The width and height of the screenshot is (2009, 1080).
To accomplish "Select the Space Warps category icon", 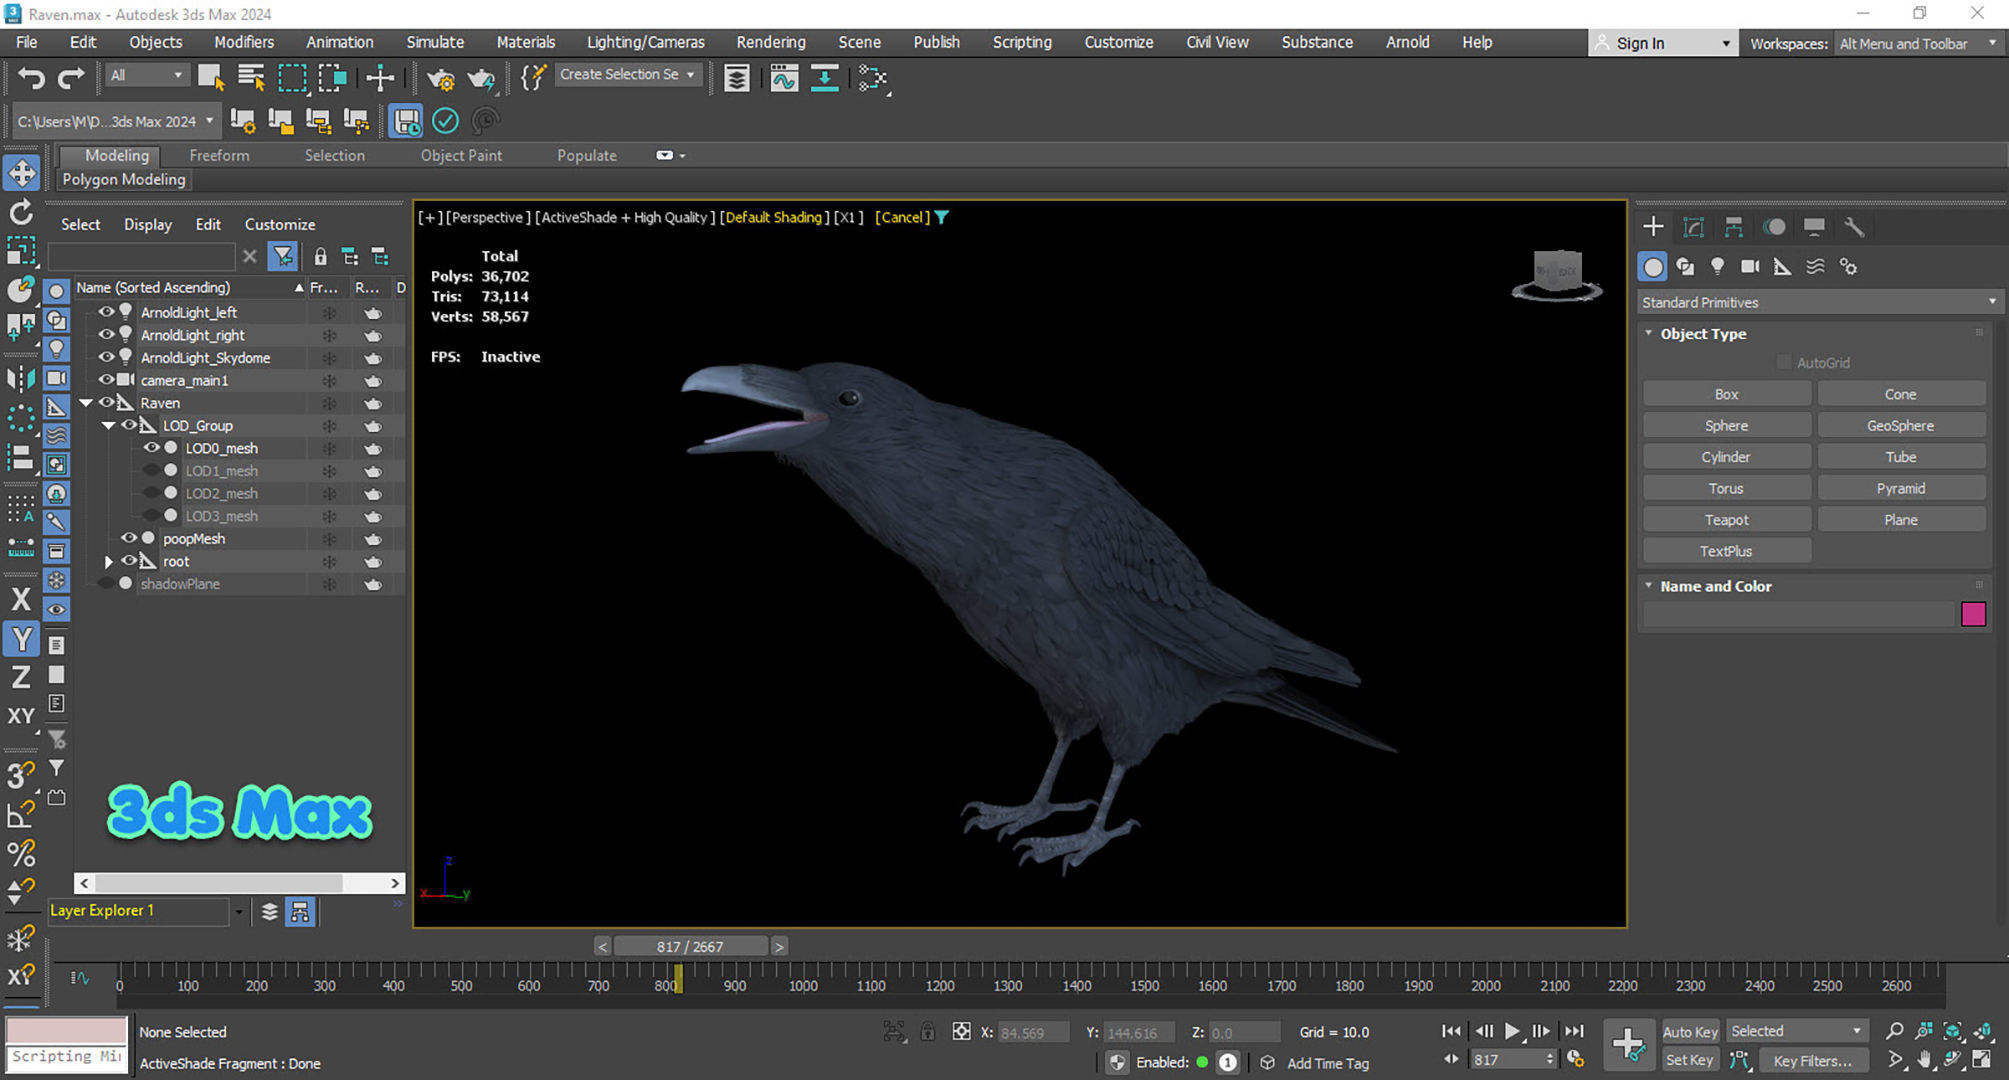I will (1815, 266).
